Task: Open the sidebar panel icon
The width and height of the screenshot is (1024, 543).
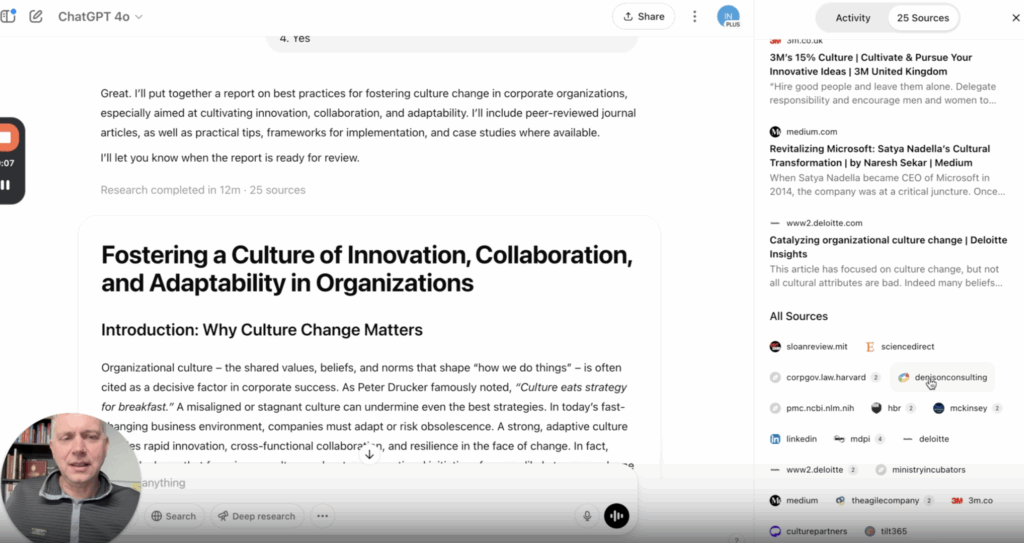Action: (9, 16)
